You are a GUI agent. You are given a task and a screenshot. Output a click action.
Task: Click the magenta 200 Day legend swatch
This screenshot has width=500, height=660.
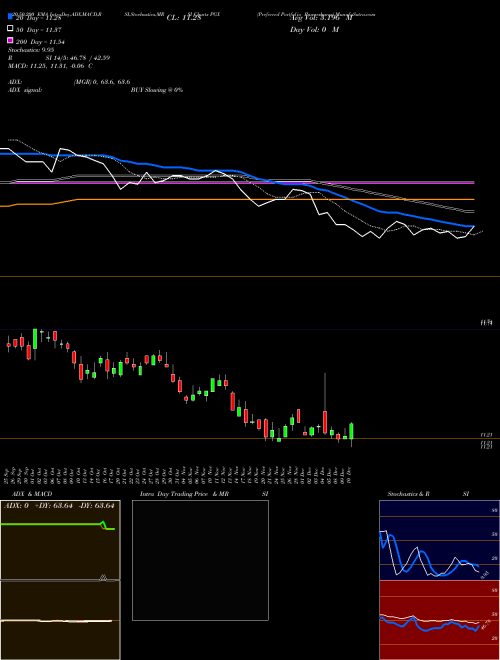coord(10,40)
